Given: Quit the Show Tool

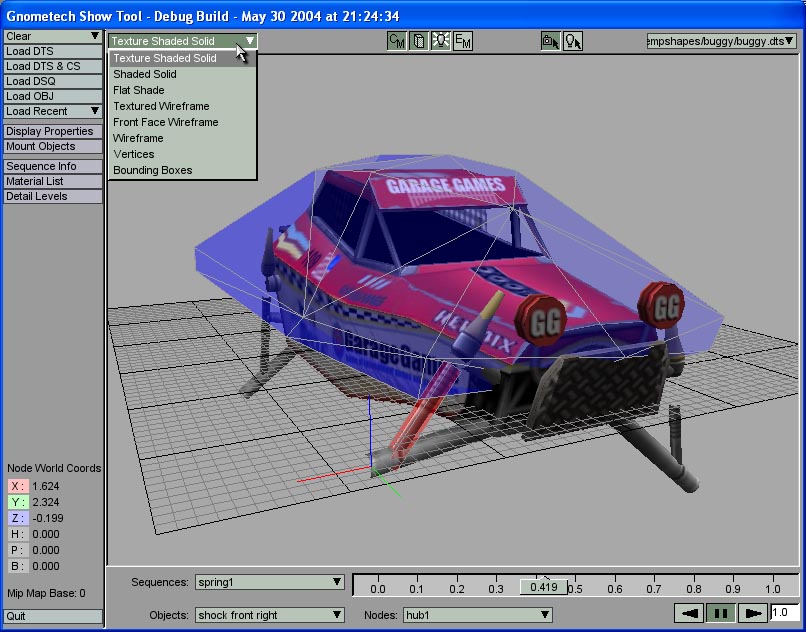Looking at the screenshot, I should click(x=52, y=616).
